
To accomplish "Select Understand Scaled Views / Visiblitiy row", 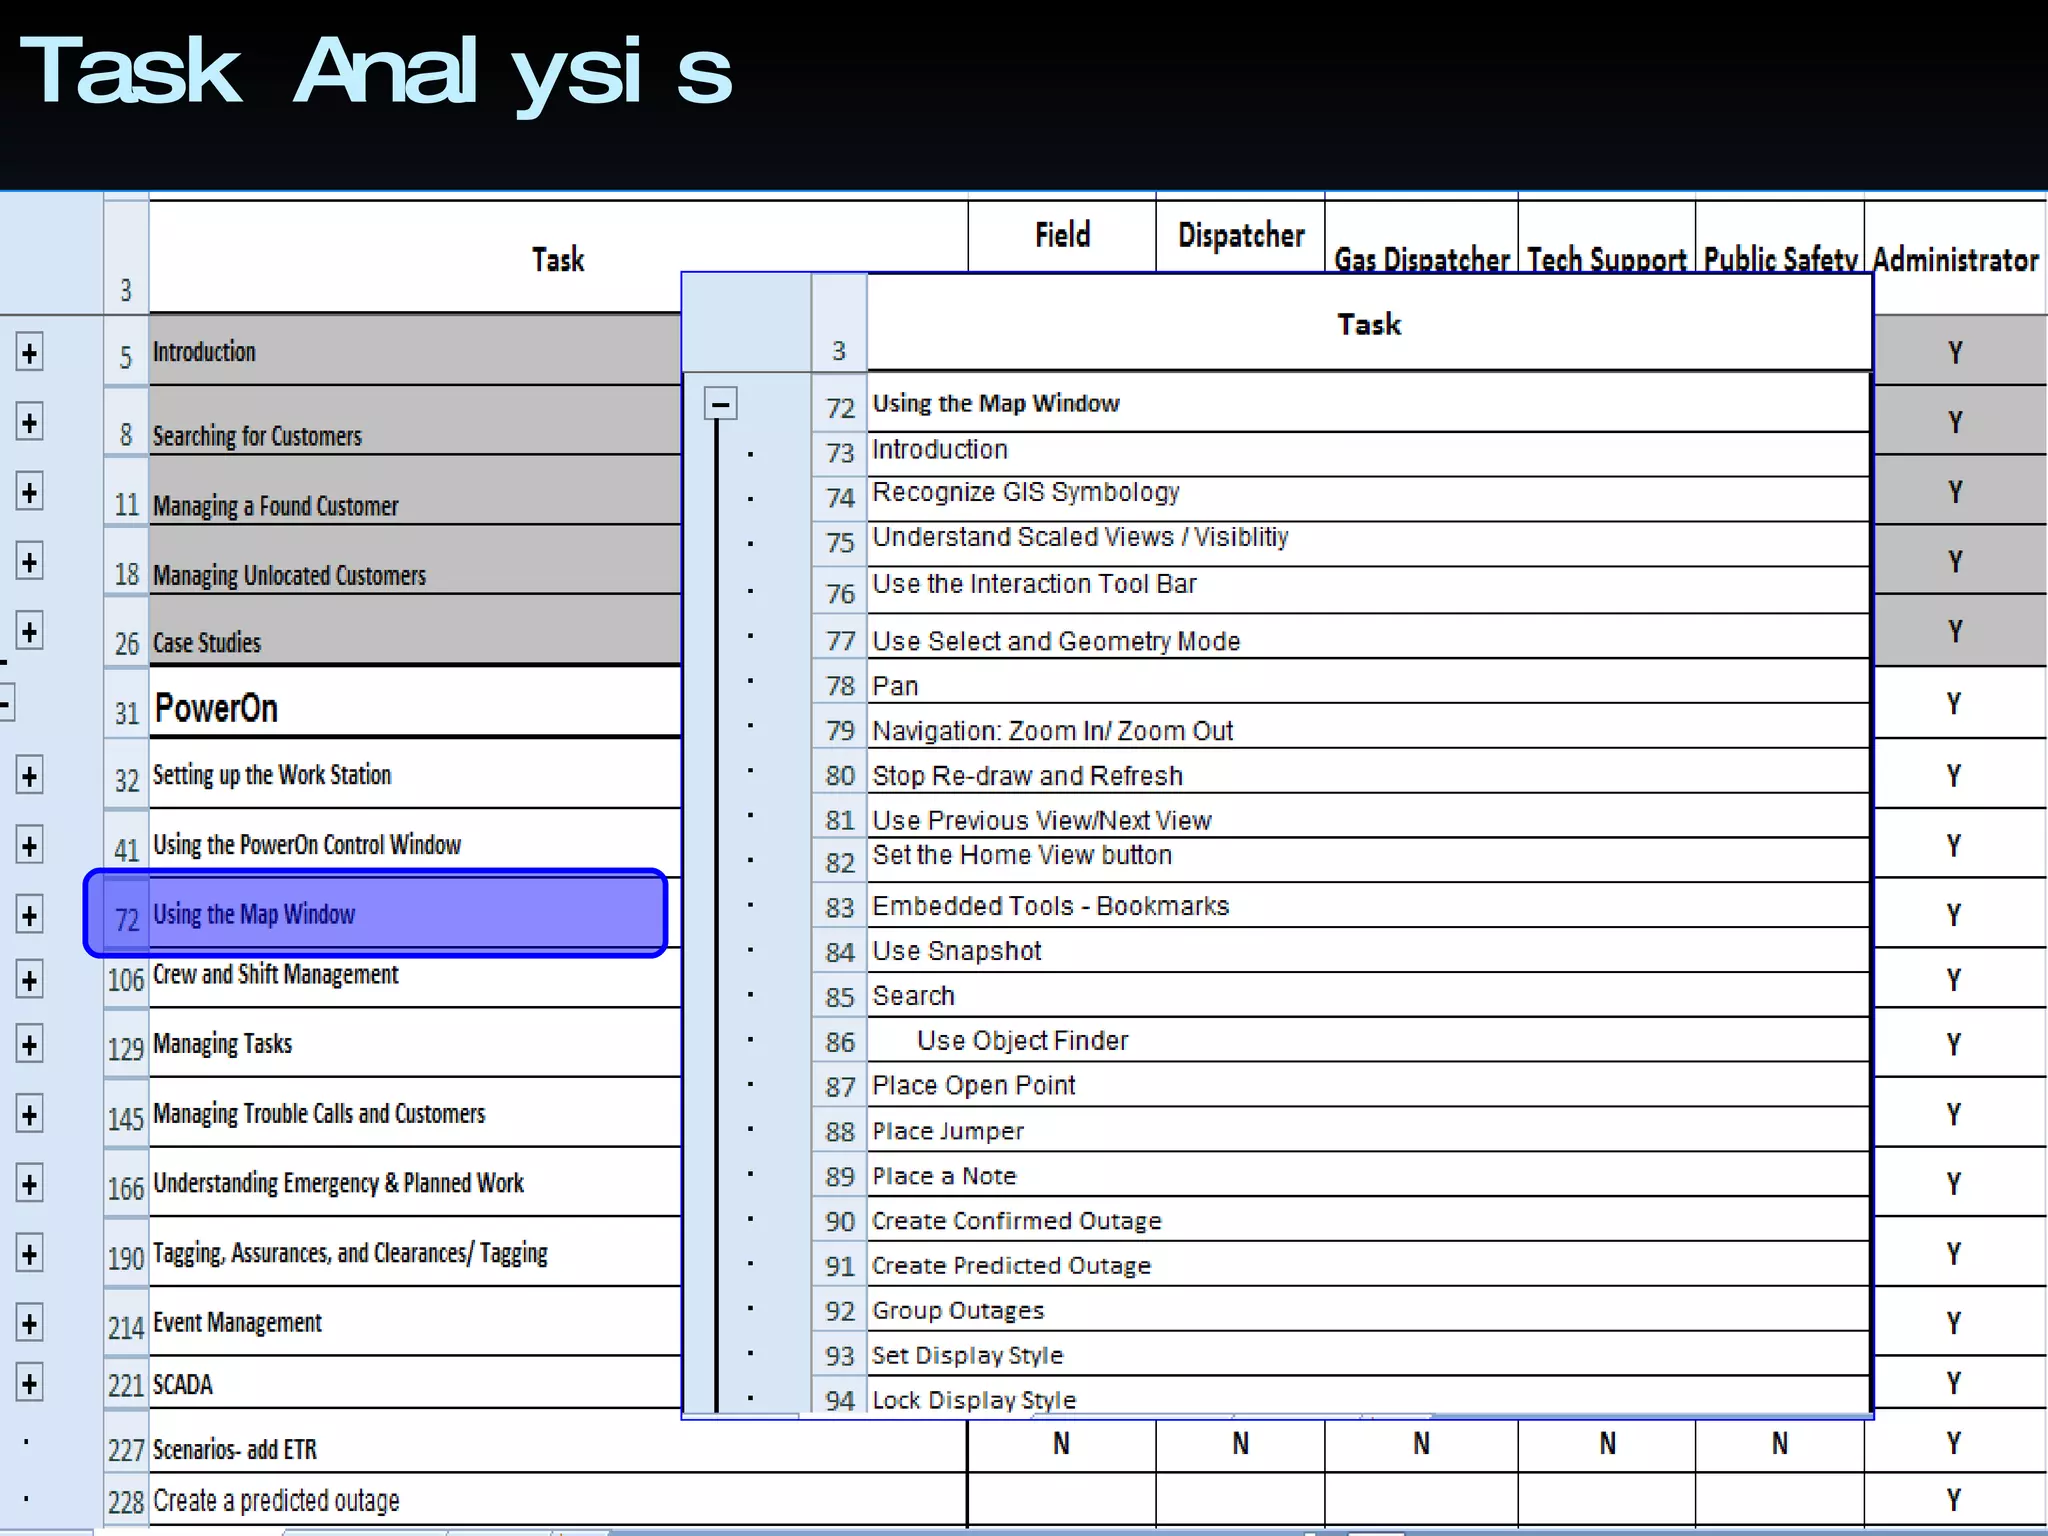I will click(1368, 543).
